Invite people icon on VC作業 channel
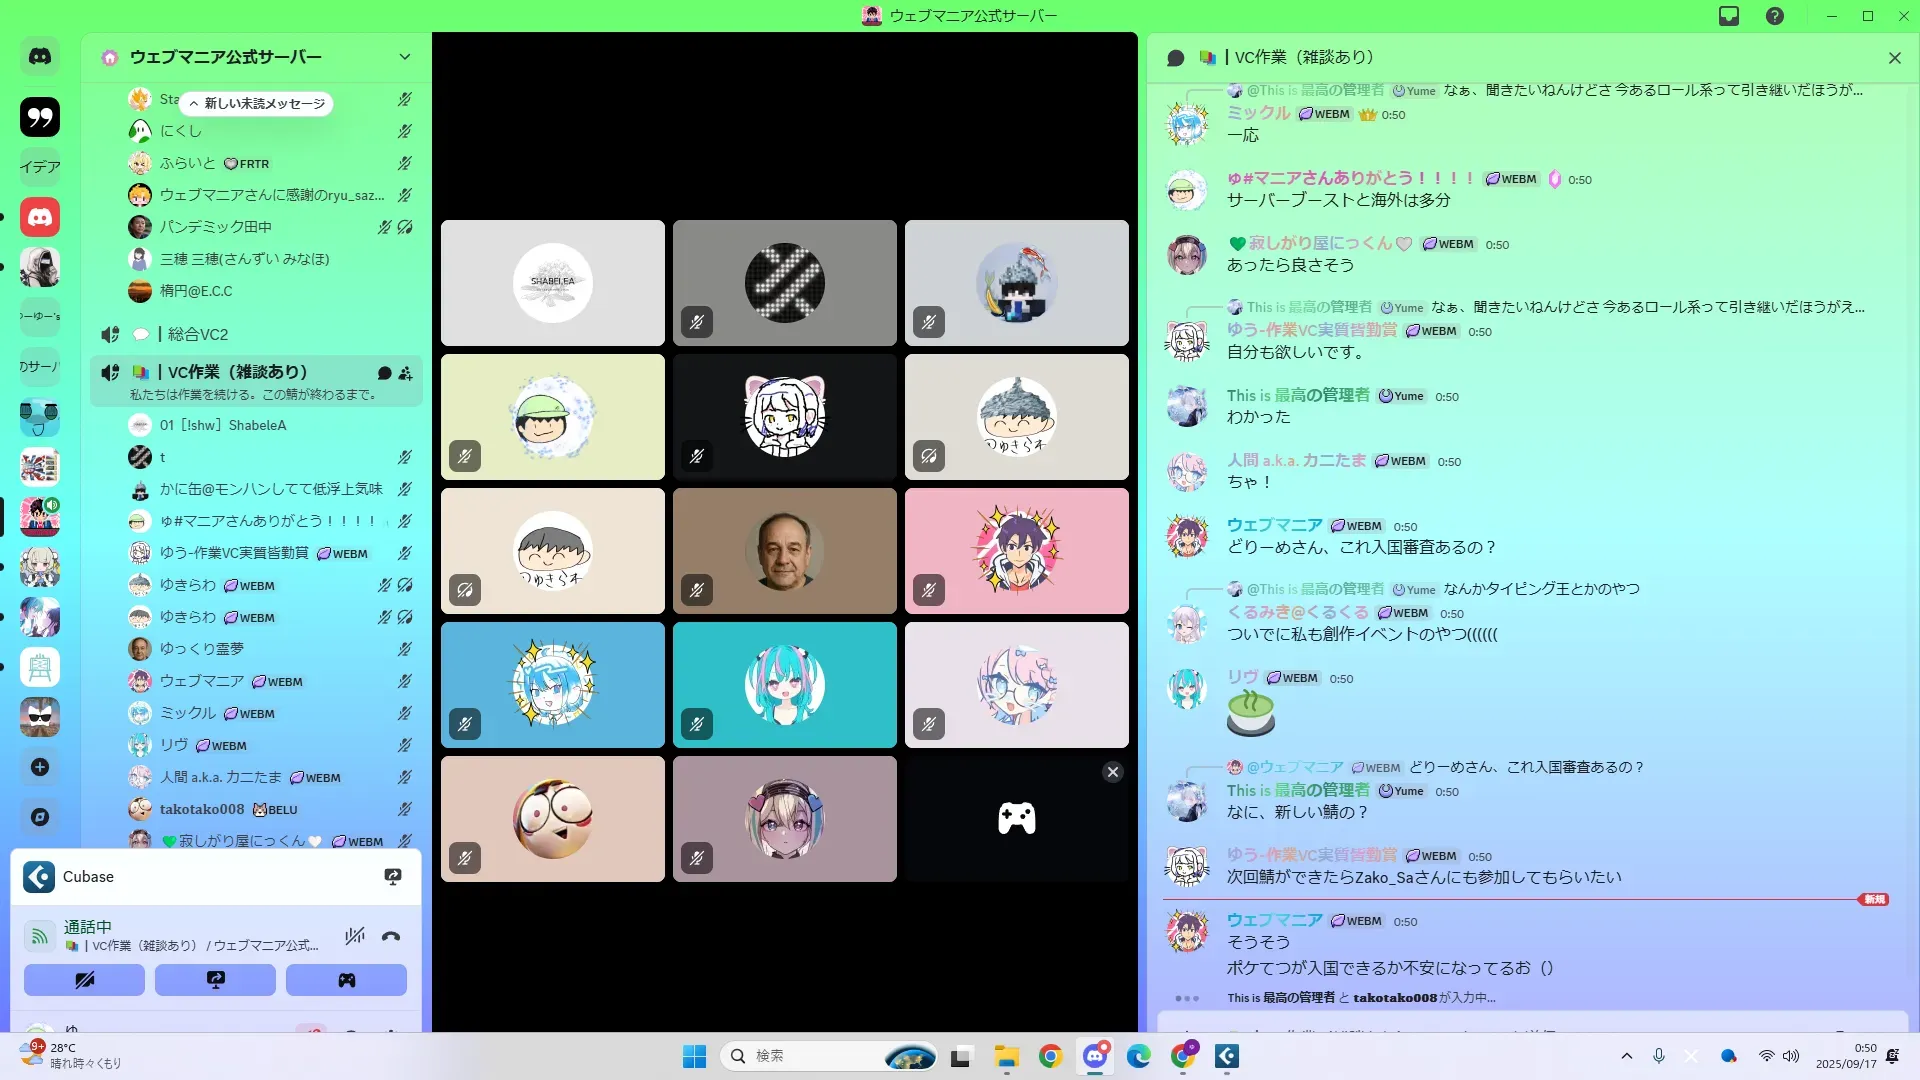Image resolution: width=1920 pixels, height=1080 pixels. click(405, 373)
